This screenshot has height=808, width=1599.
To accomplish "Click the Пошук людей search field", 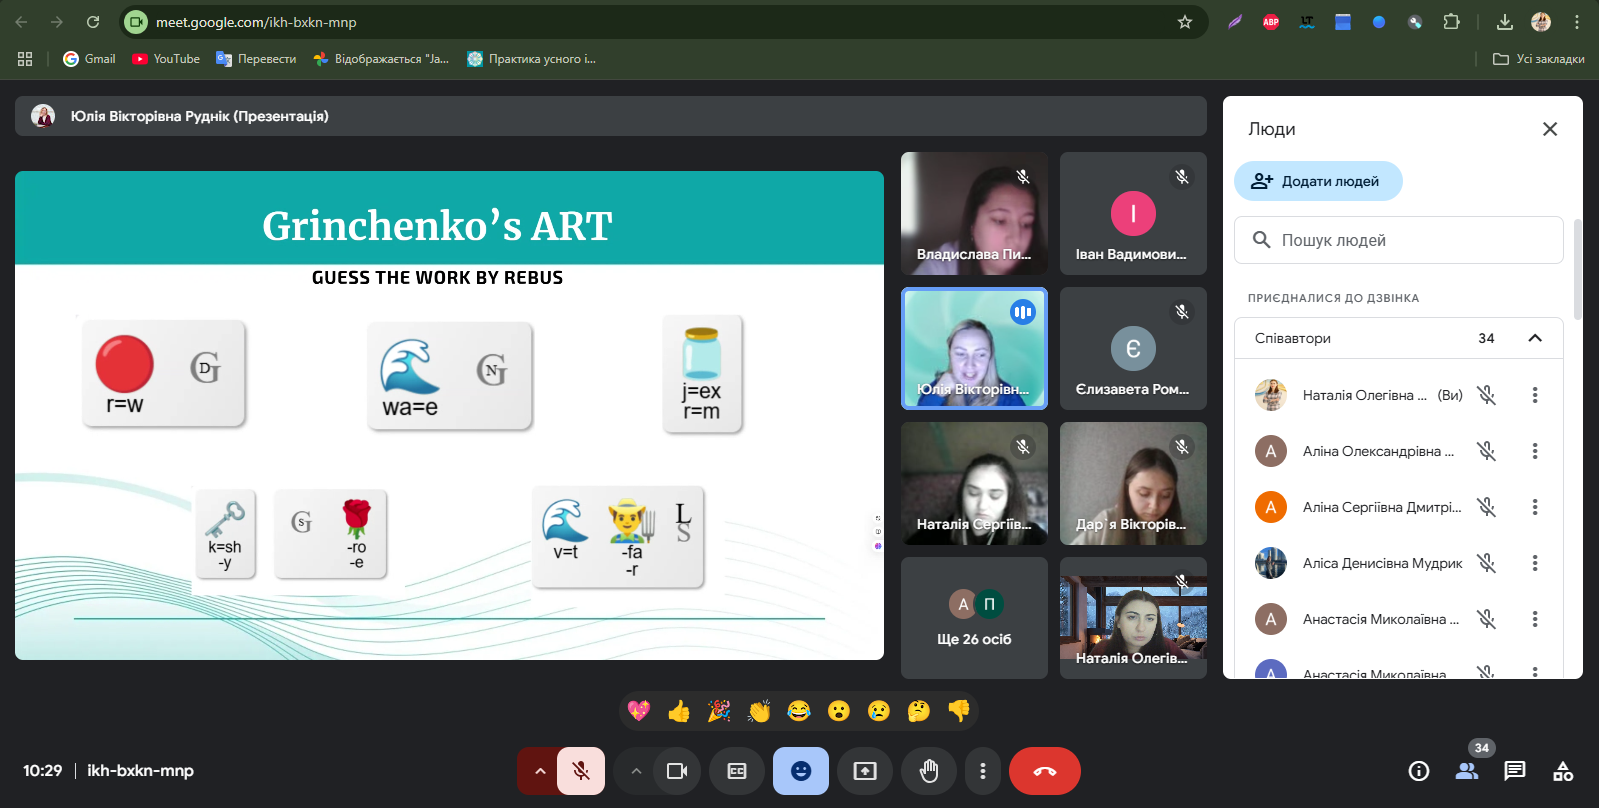I will click(1398, 240).
